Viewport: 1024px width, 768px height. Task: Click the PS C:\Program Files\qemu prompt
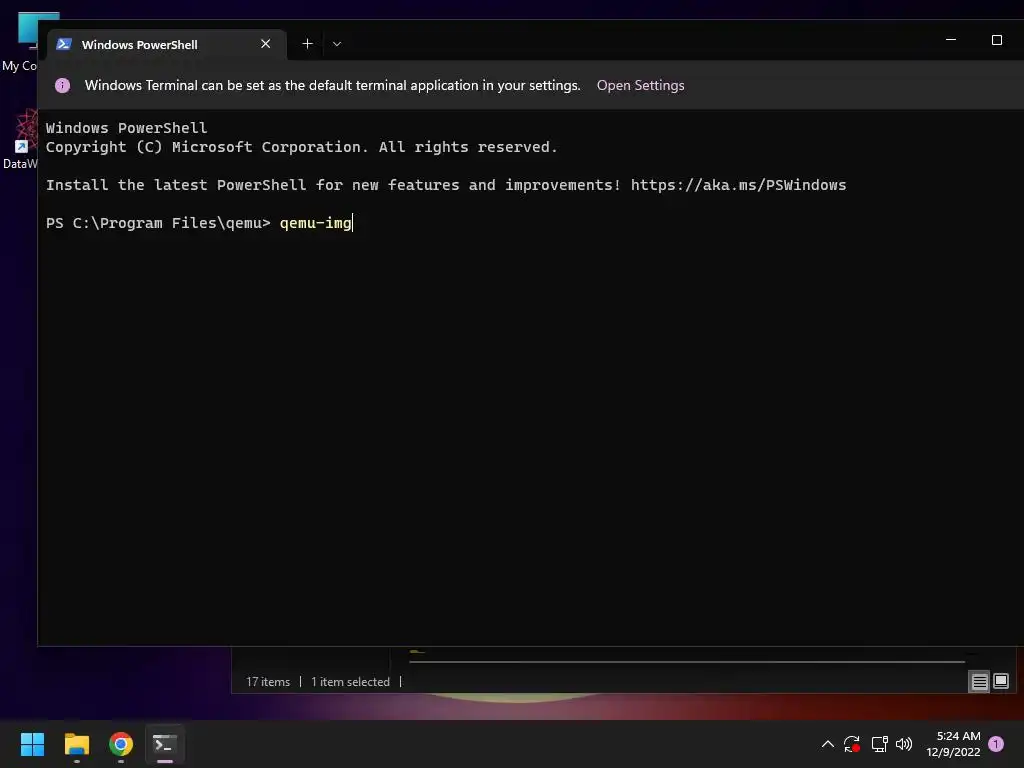(157, 223)
